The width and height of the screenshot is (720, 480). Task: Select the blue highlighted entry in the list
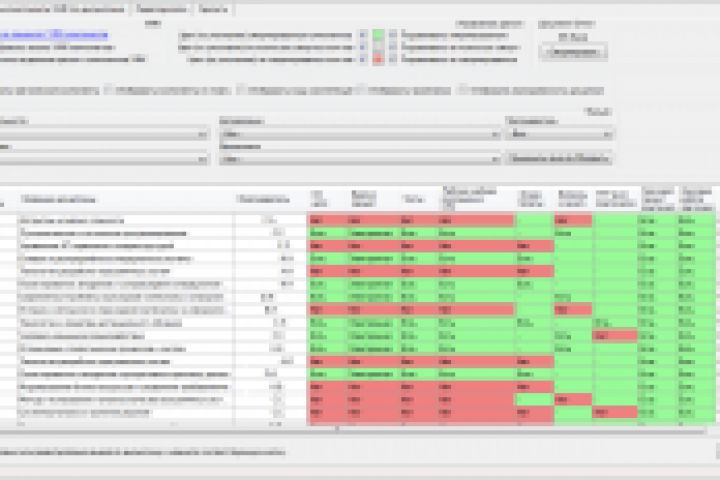(53, 35)
